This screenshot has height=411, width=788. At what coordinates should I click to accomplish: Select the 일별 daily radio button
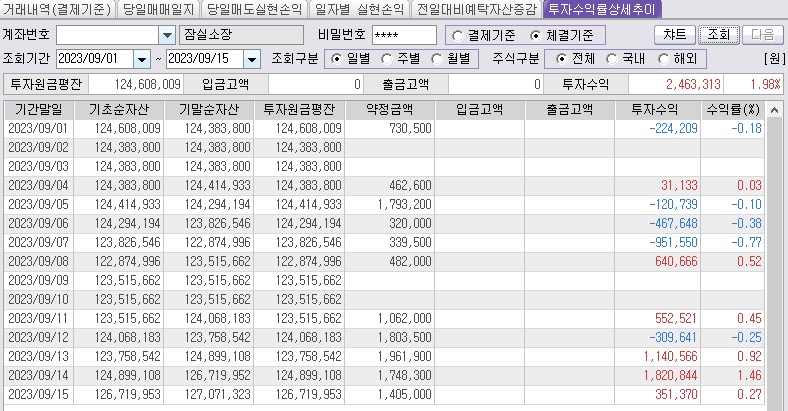337,59
